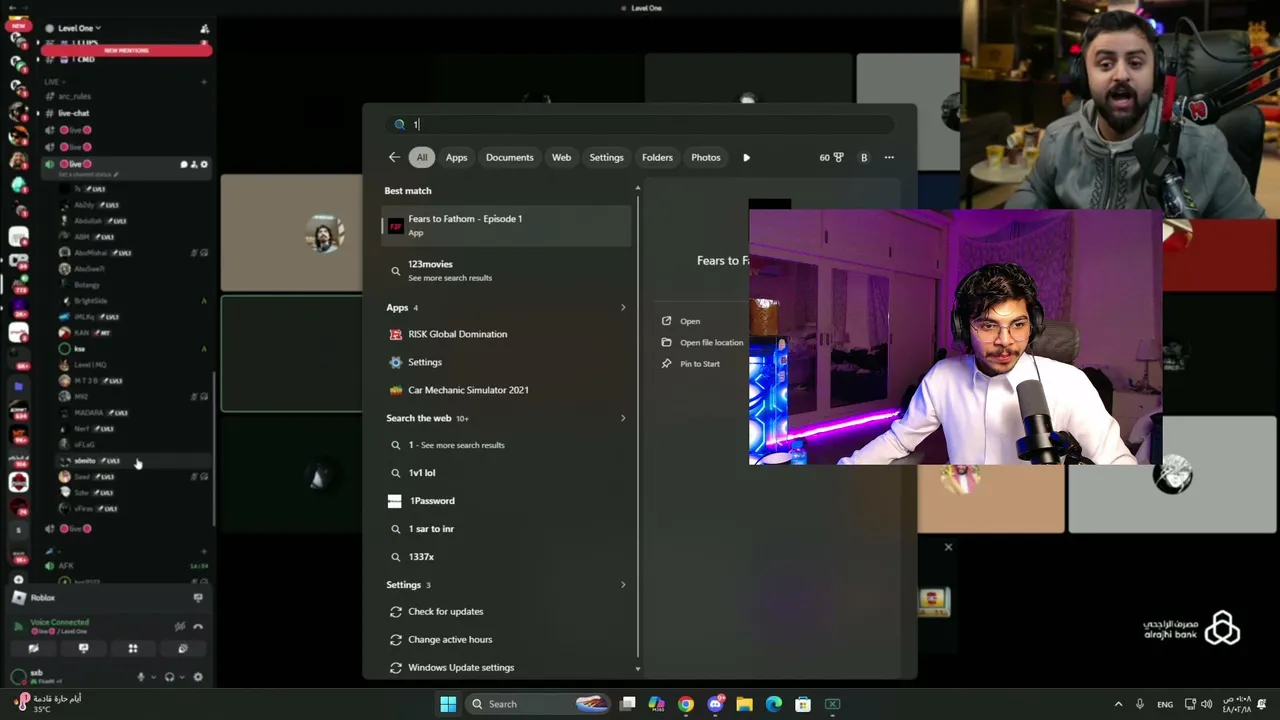The width and height of the screenshot is (1280, 720).
Task: Switch to Web filter tab
Action: tap(561, 157)
